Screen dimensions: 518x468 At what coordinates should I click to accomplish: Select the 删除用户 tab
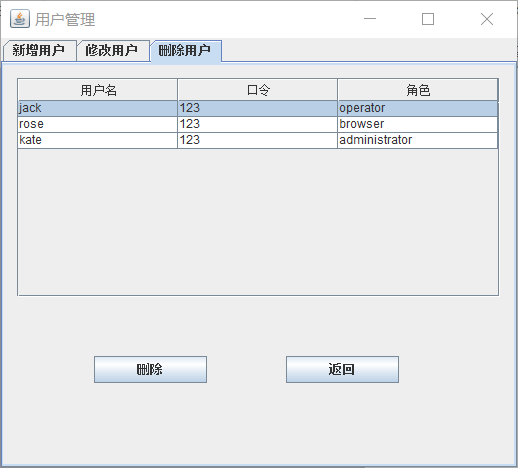[x=186, y=51]
